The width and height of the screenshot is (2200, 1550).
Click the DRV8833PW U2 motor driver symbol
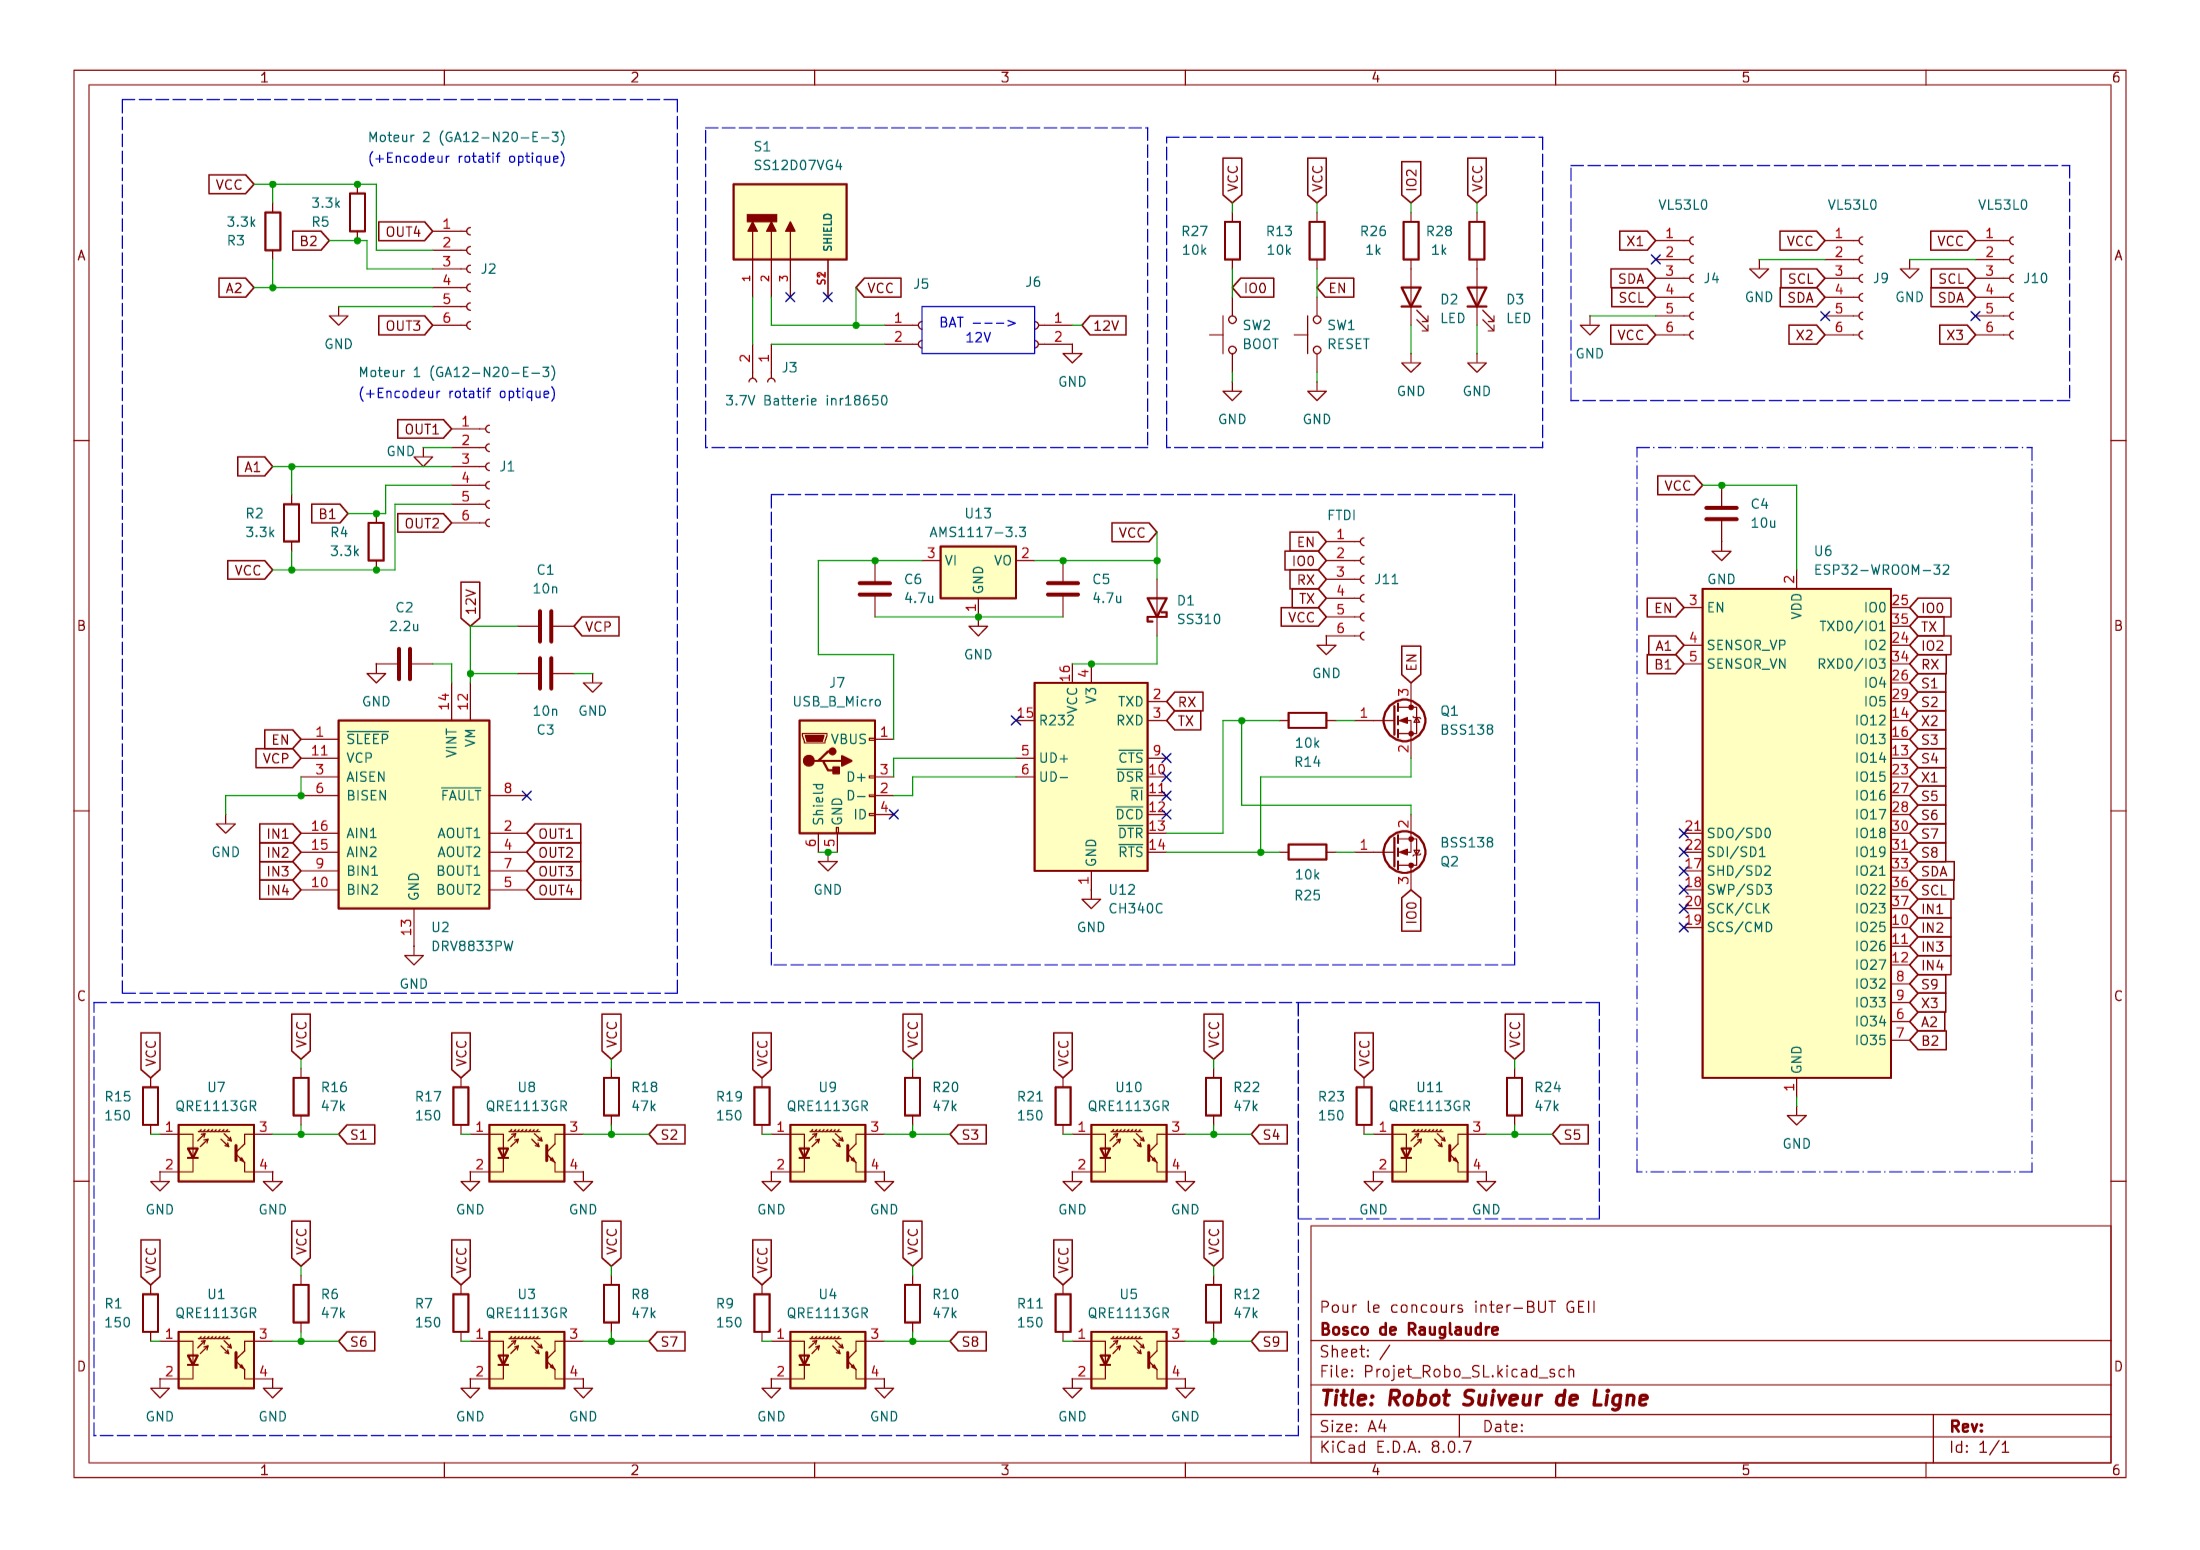click(413, 814)
